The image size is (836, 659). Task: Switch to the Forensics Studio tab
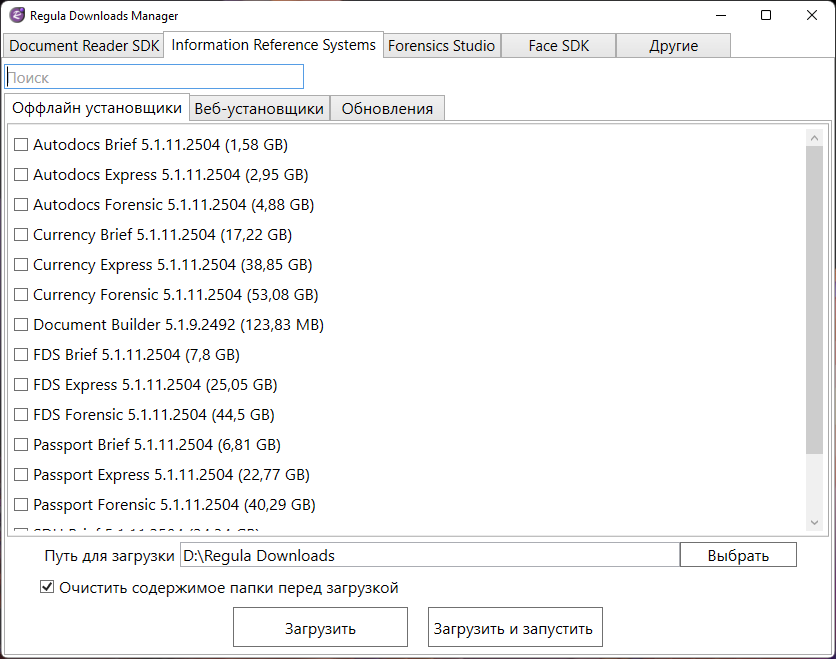(x=441, y=46)
